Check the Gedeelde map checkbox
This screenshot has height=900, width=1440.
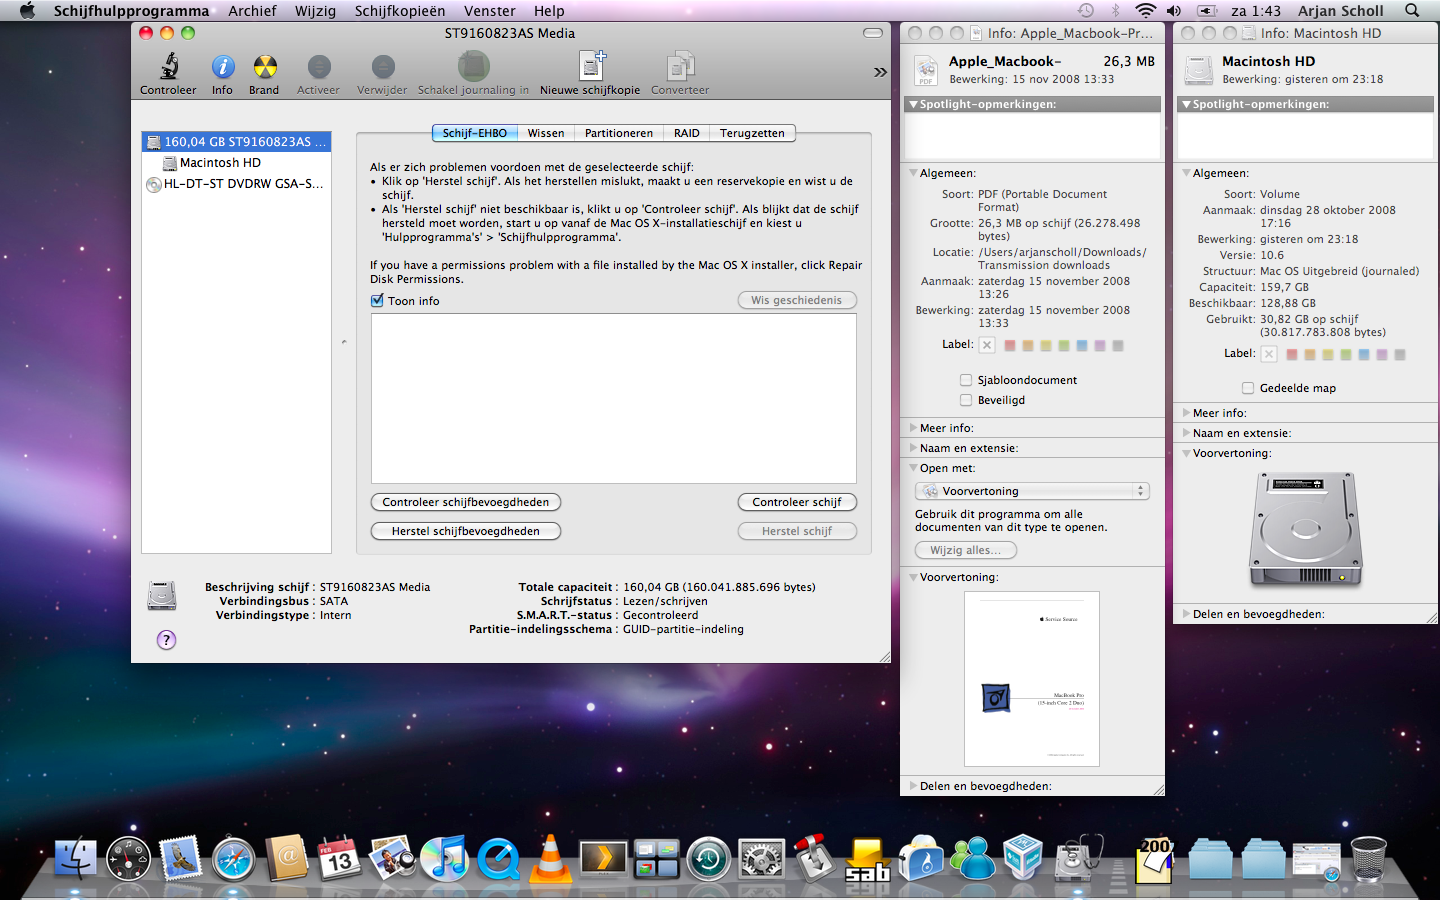tap(1248, 388)
